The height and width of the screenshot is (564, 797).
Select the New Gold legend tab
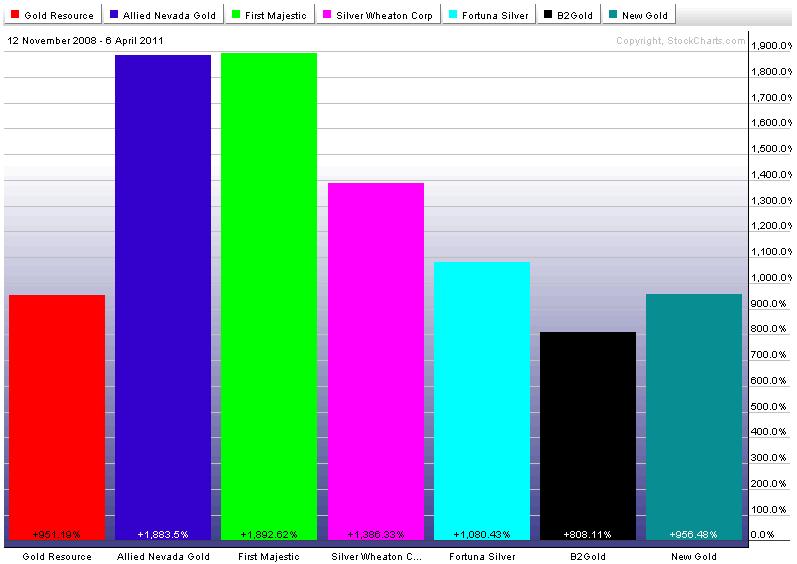tap(639, 15)
